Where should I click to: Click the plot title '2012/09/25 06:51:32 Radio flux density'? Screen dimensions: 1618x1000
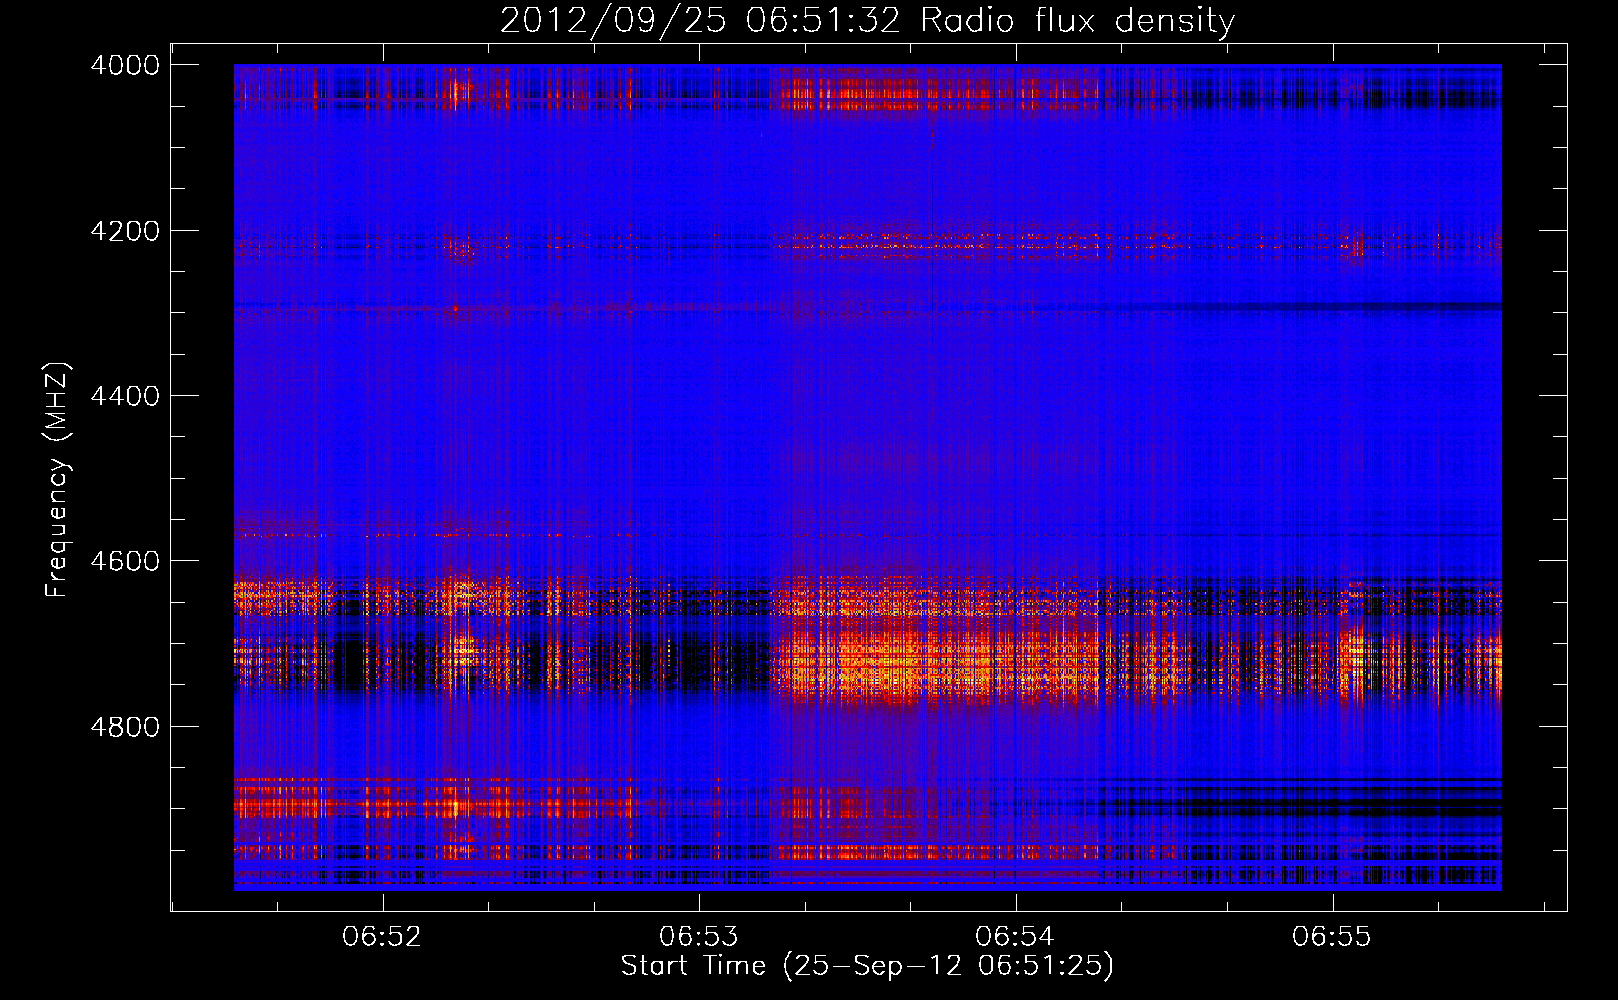pyautogui.click(x=867, y=21)
